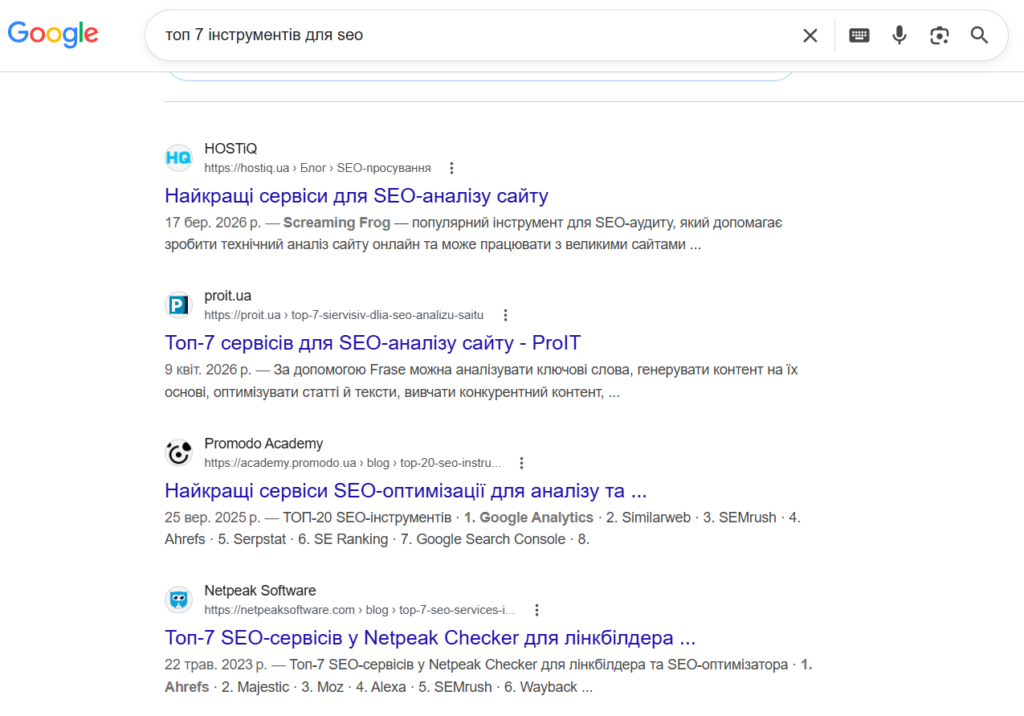Open 'Найкращі сервіси SEO-оптимізації для аналізу та ...' link

click(406, 490)
